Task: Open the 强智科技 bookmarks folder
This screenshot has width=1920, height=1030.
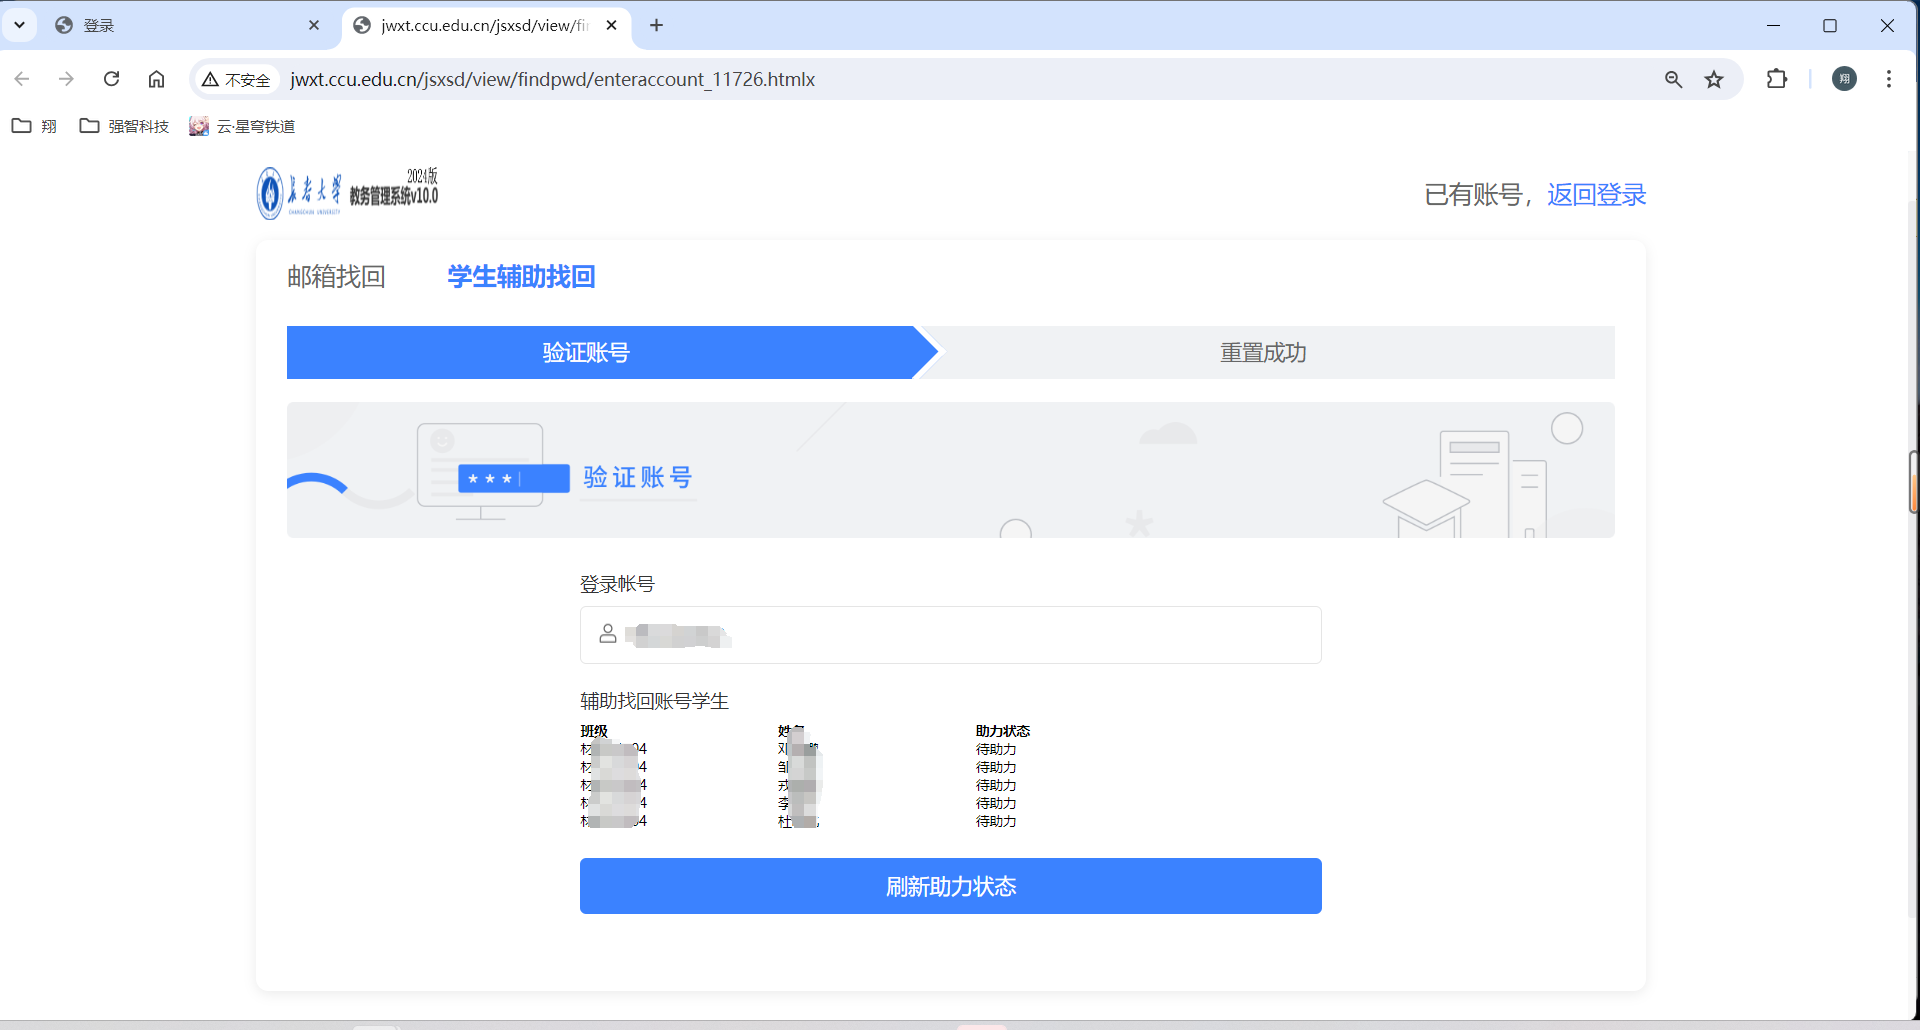Action: pos(124,126)
